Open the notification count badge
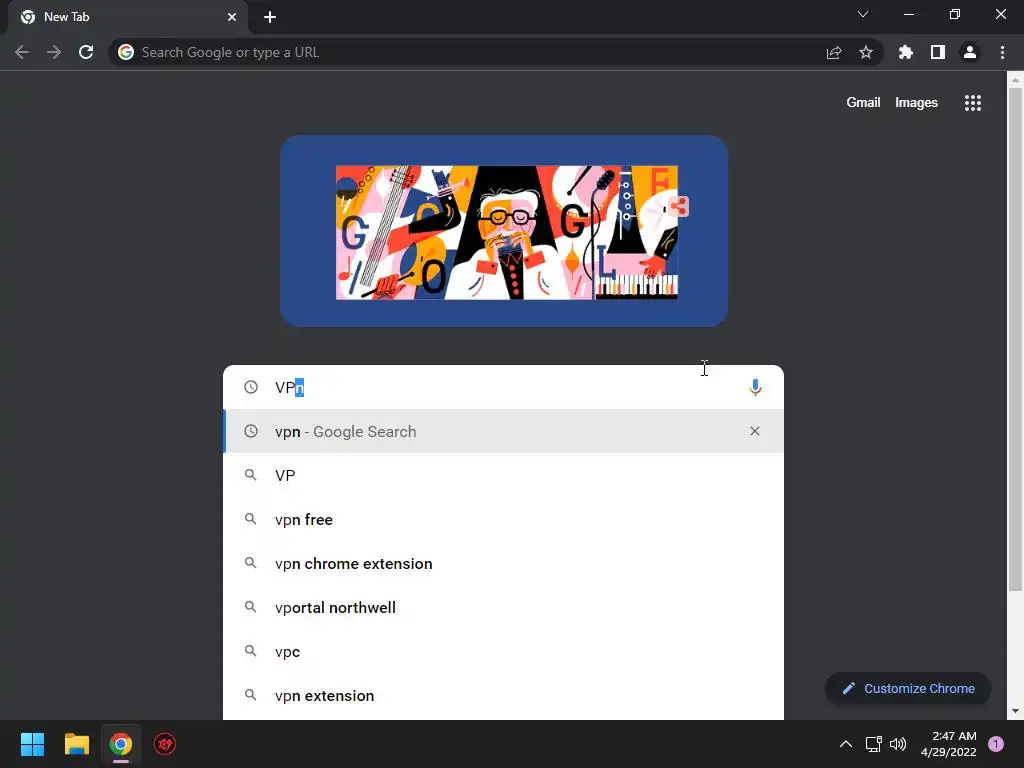 point(996,744)
